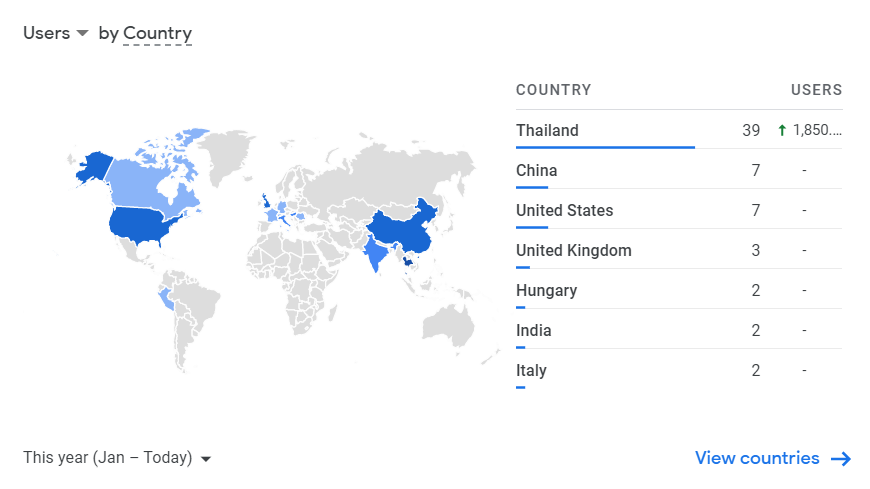Click the green up arrow next to Thailand

pyautogui.click(x=782, y=130)
